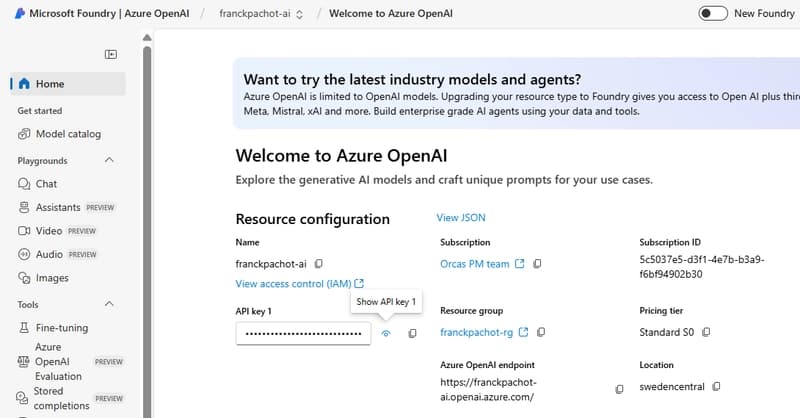Image resolution: width=800 pixels, height=418 pixels.
Task: Open the franckpachot-ai resource switcher
Action: (261, 14)
